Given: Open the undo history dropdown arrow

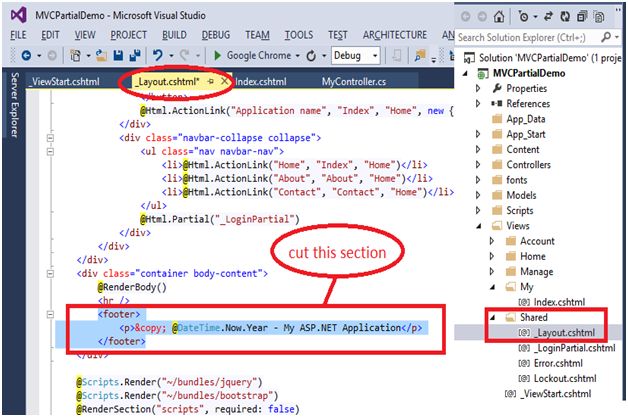Looking at the screenshot, I should pyautogui.click(x=171, y=55).
